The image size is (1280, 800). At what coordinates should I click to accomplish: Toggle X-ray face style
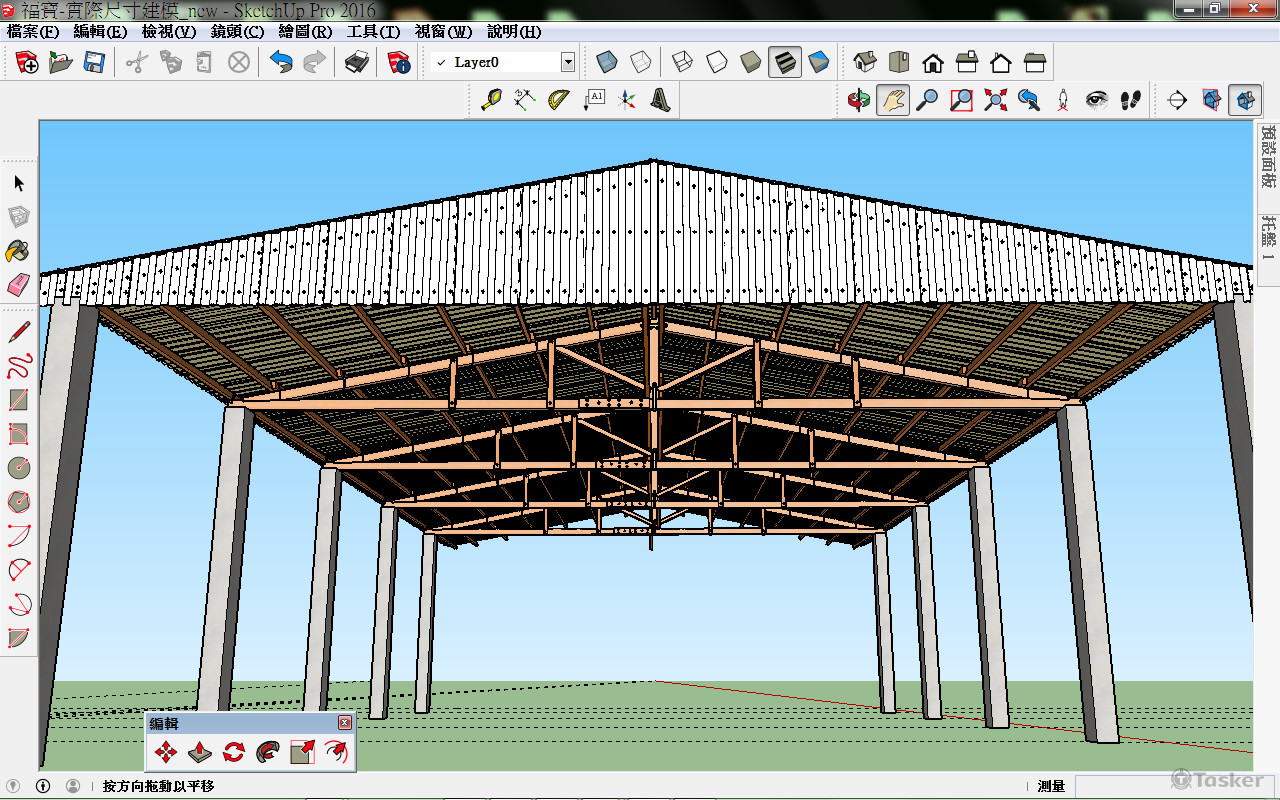pos(606,63)
